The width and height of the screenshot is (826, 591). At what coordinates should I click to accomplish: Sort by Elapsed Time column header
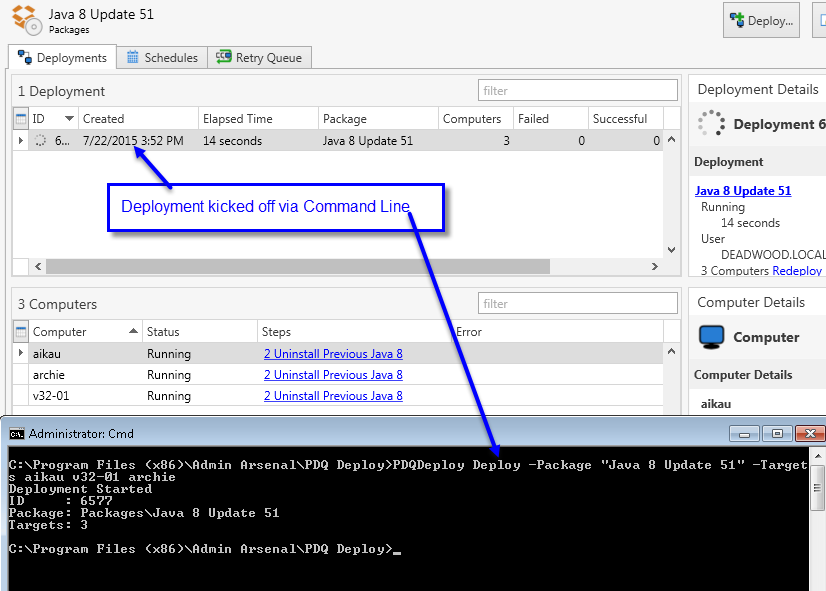tap(258, 119)
